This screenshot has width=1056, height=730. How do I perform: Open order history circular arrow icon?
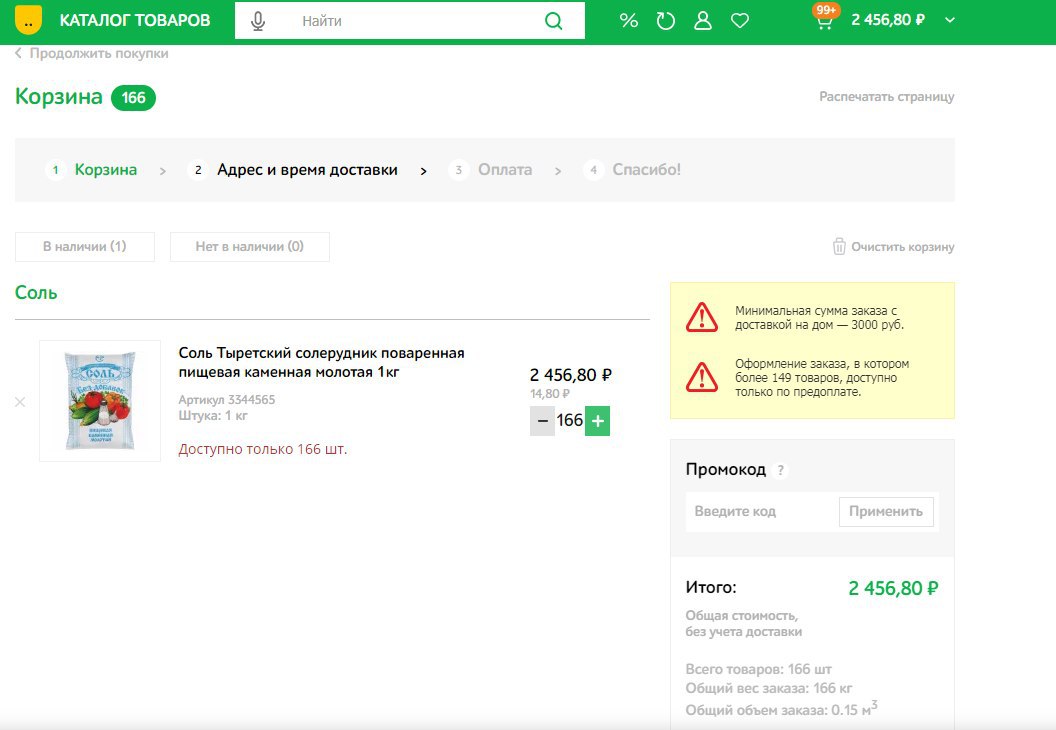(665, 21)
